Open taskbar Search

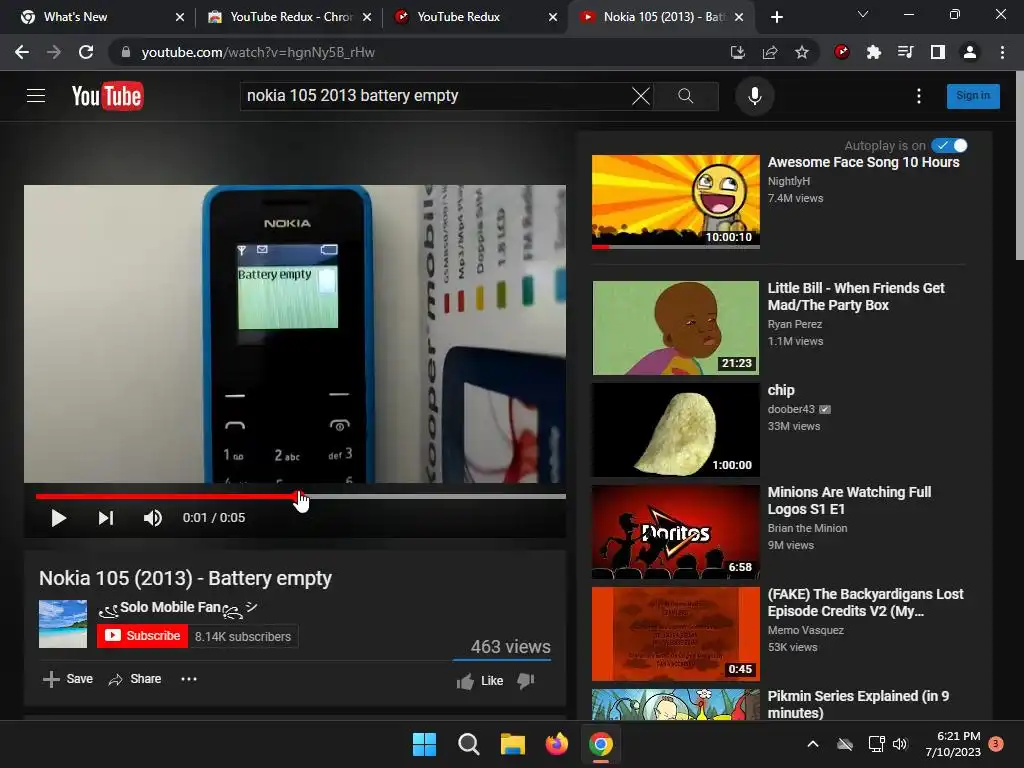[468, 744]
